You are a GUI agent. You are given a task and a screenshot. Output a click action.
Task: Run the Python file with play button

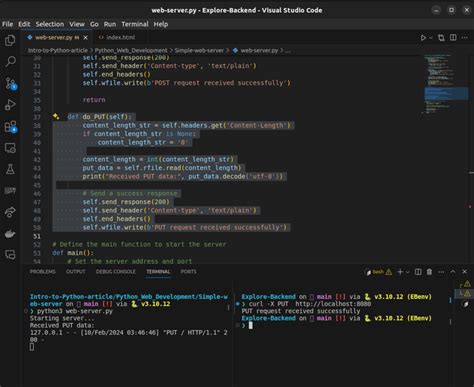click(x=423, y=38)
